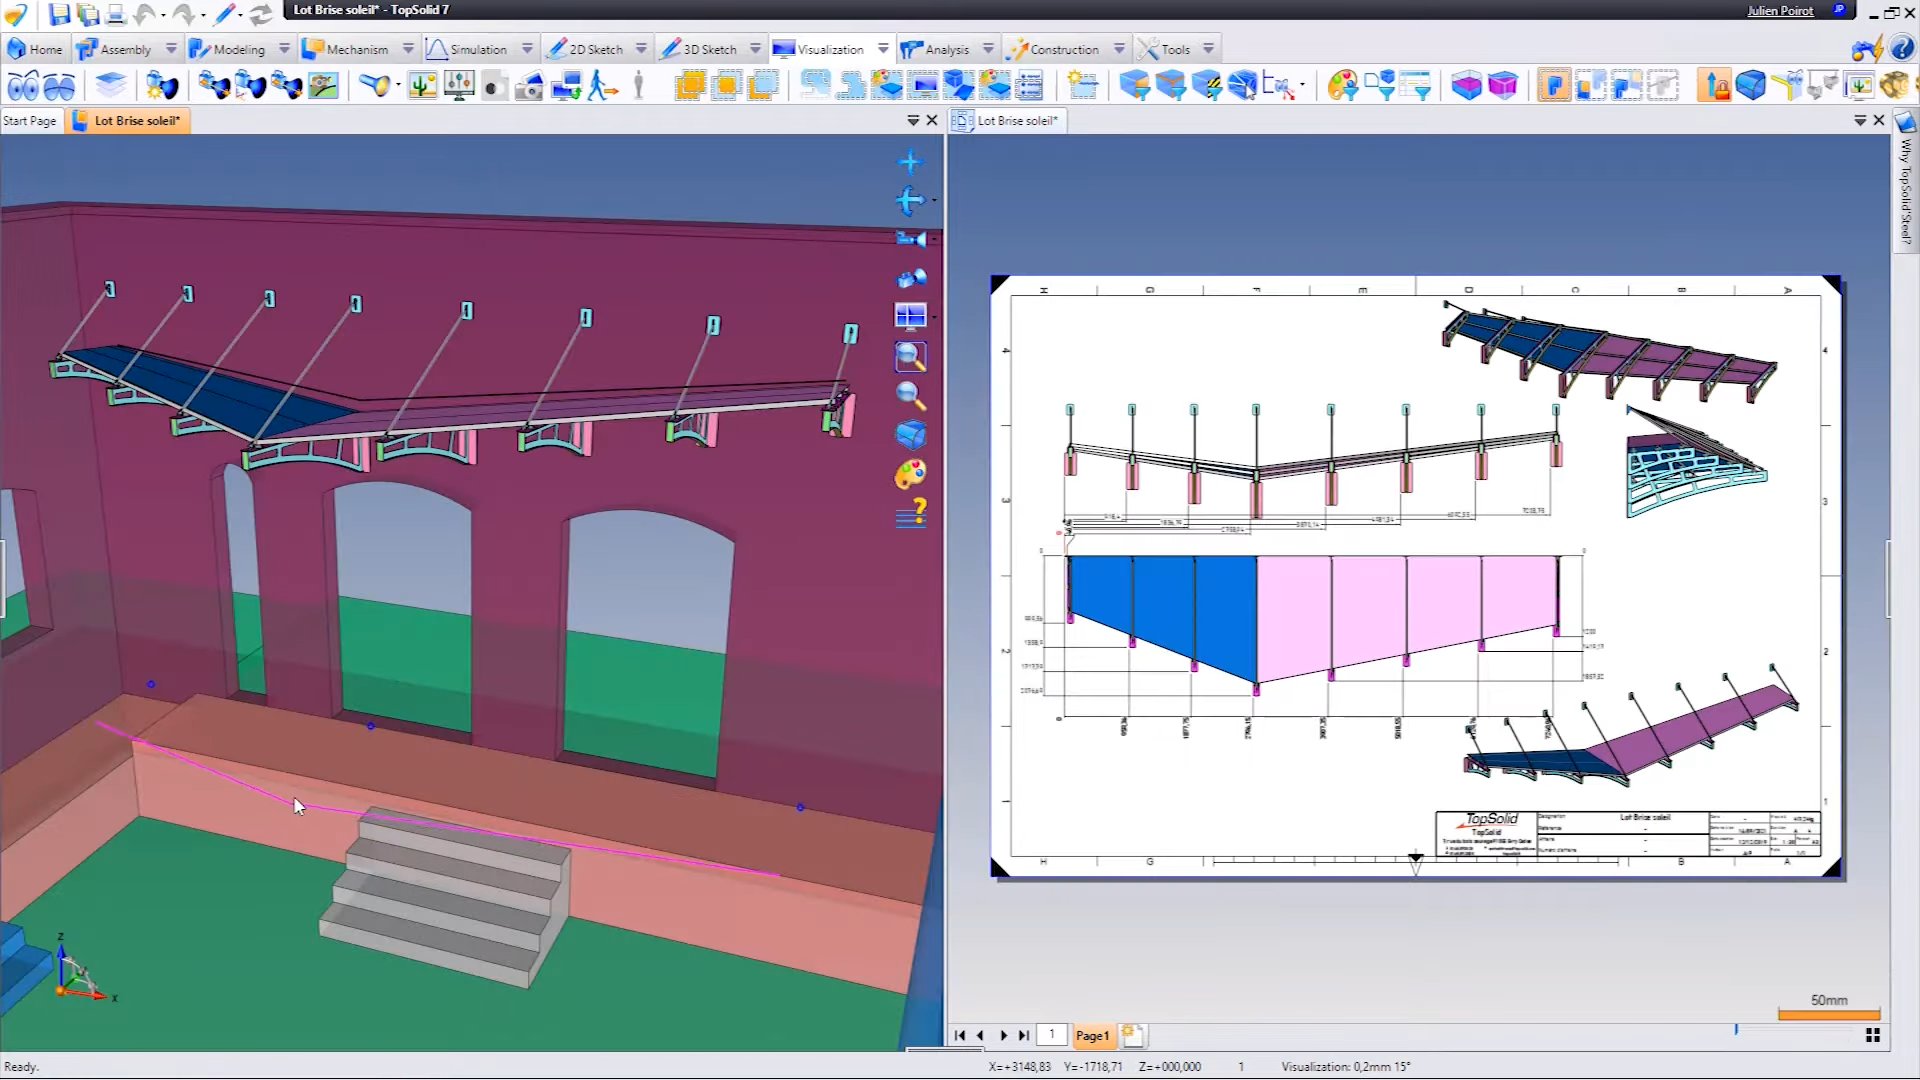The width and height of the screenshot is (1920, 1080).
Task: Click the color palette filter icon in toolbar
Action: (1343, 86)
